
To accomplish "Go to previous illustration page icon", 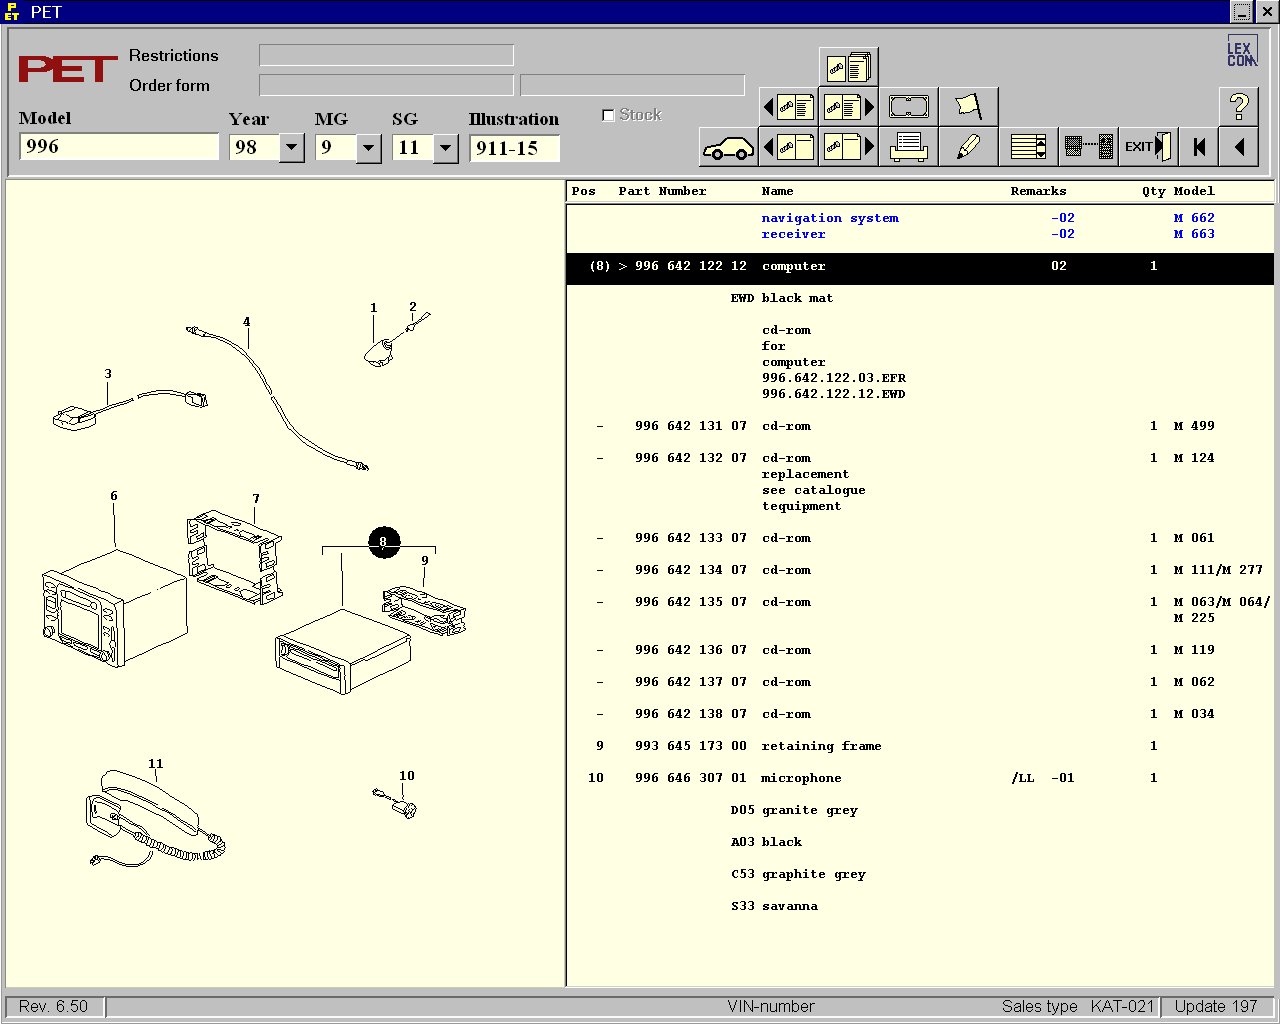I will coord(789,147).
